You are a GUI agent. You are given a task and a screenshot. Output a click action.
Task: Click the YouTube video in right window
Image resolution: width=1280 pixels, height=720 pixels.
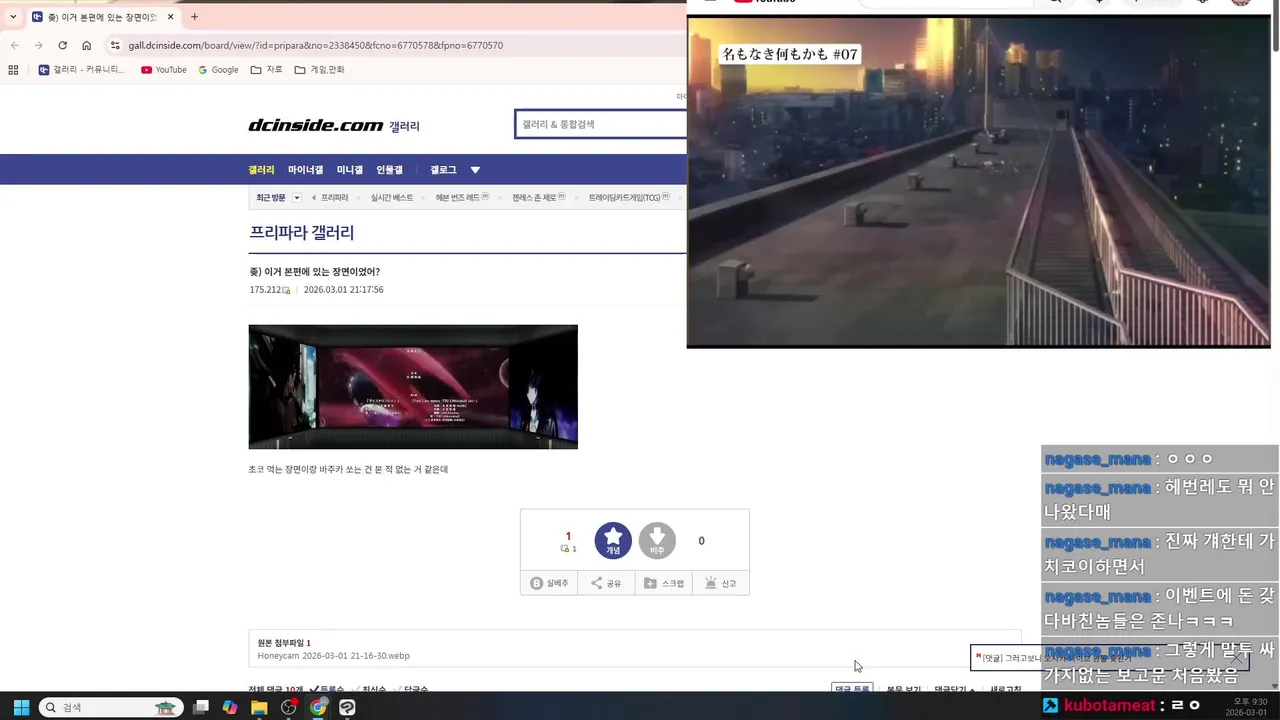(978, 181)
